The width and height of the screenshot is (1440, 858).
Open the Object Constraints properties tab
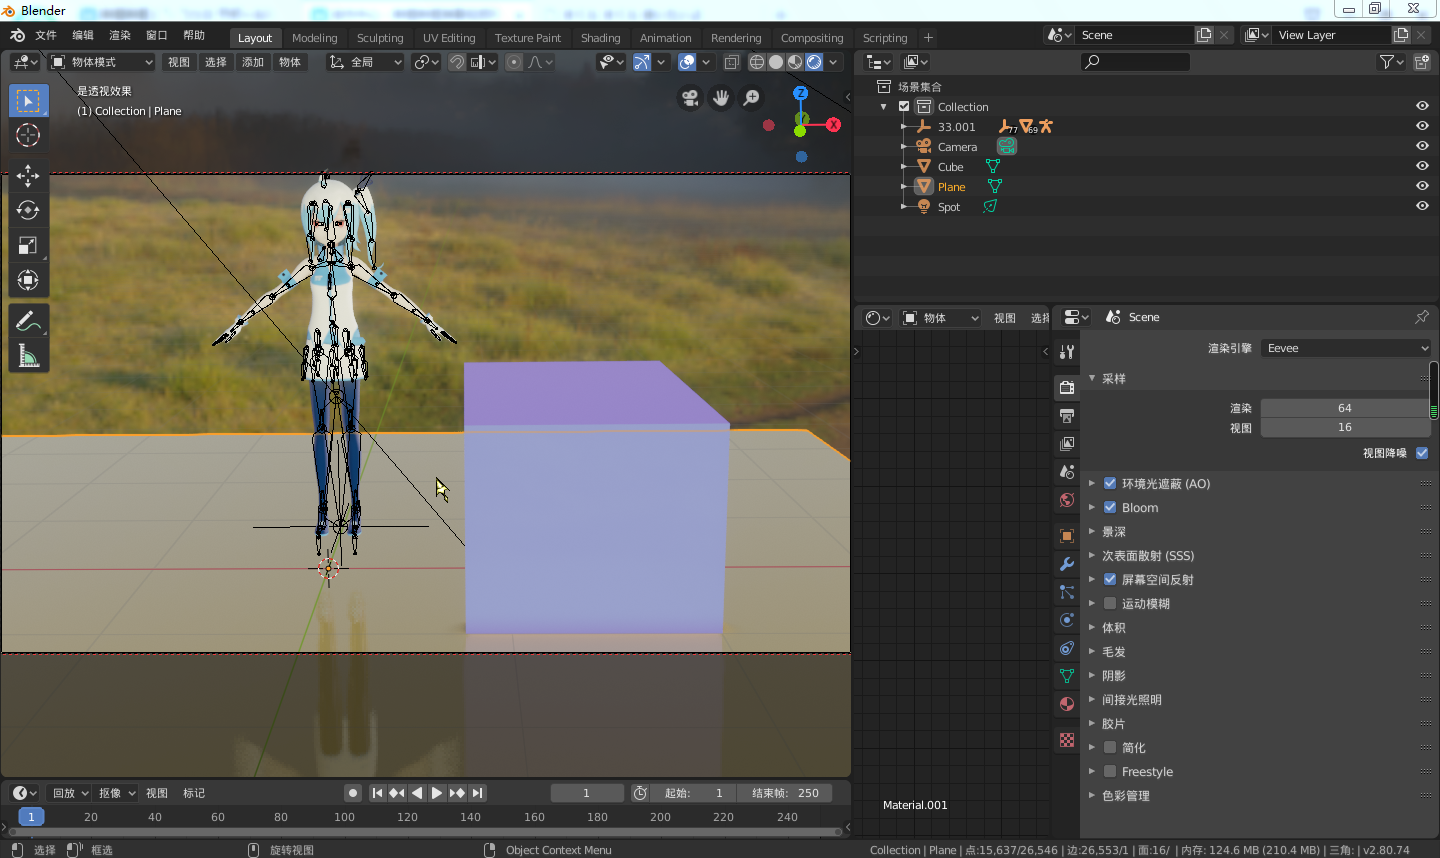tap(1067, 647)
